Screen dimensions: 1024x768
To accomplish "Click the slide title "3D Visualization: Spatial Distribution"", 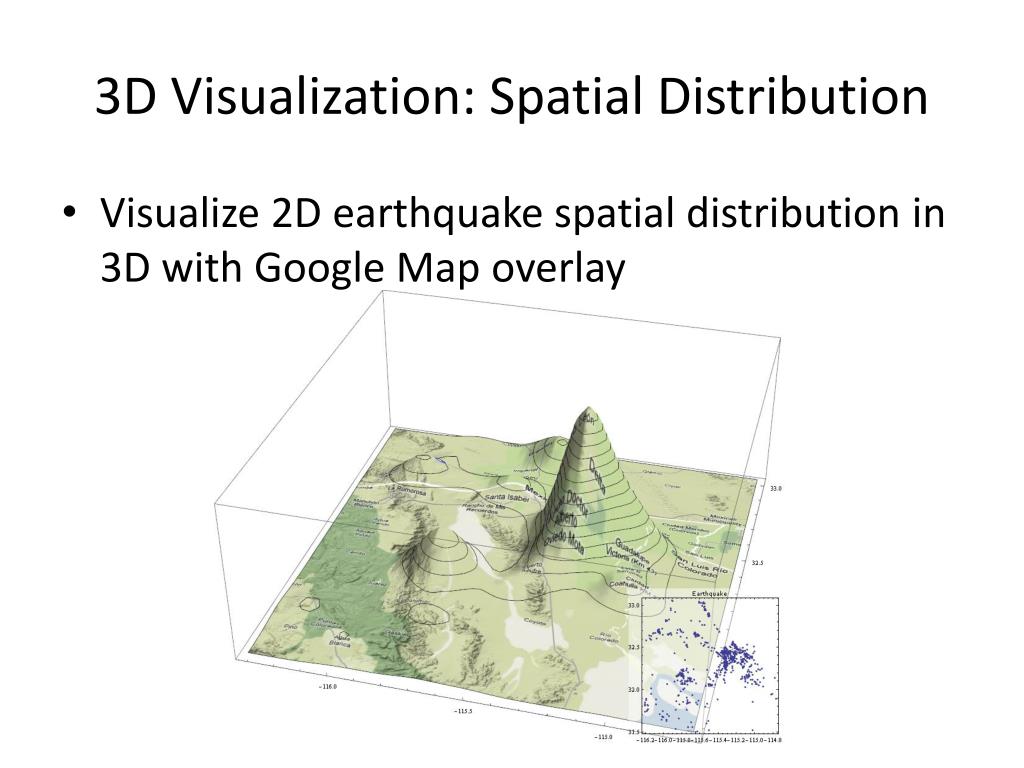I will 511,97.
